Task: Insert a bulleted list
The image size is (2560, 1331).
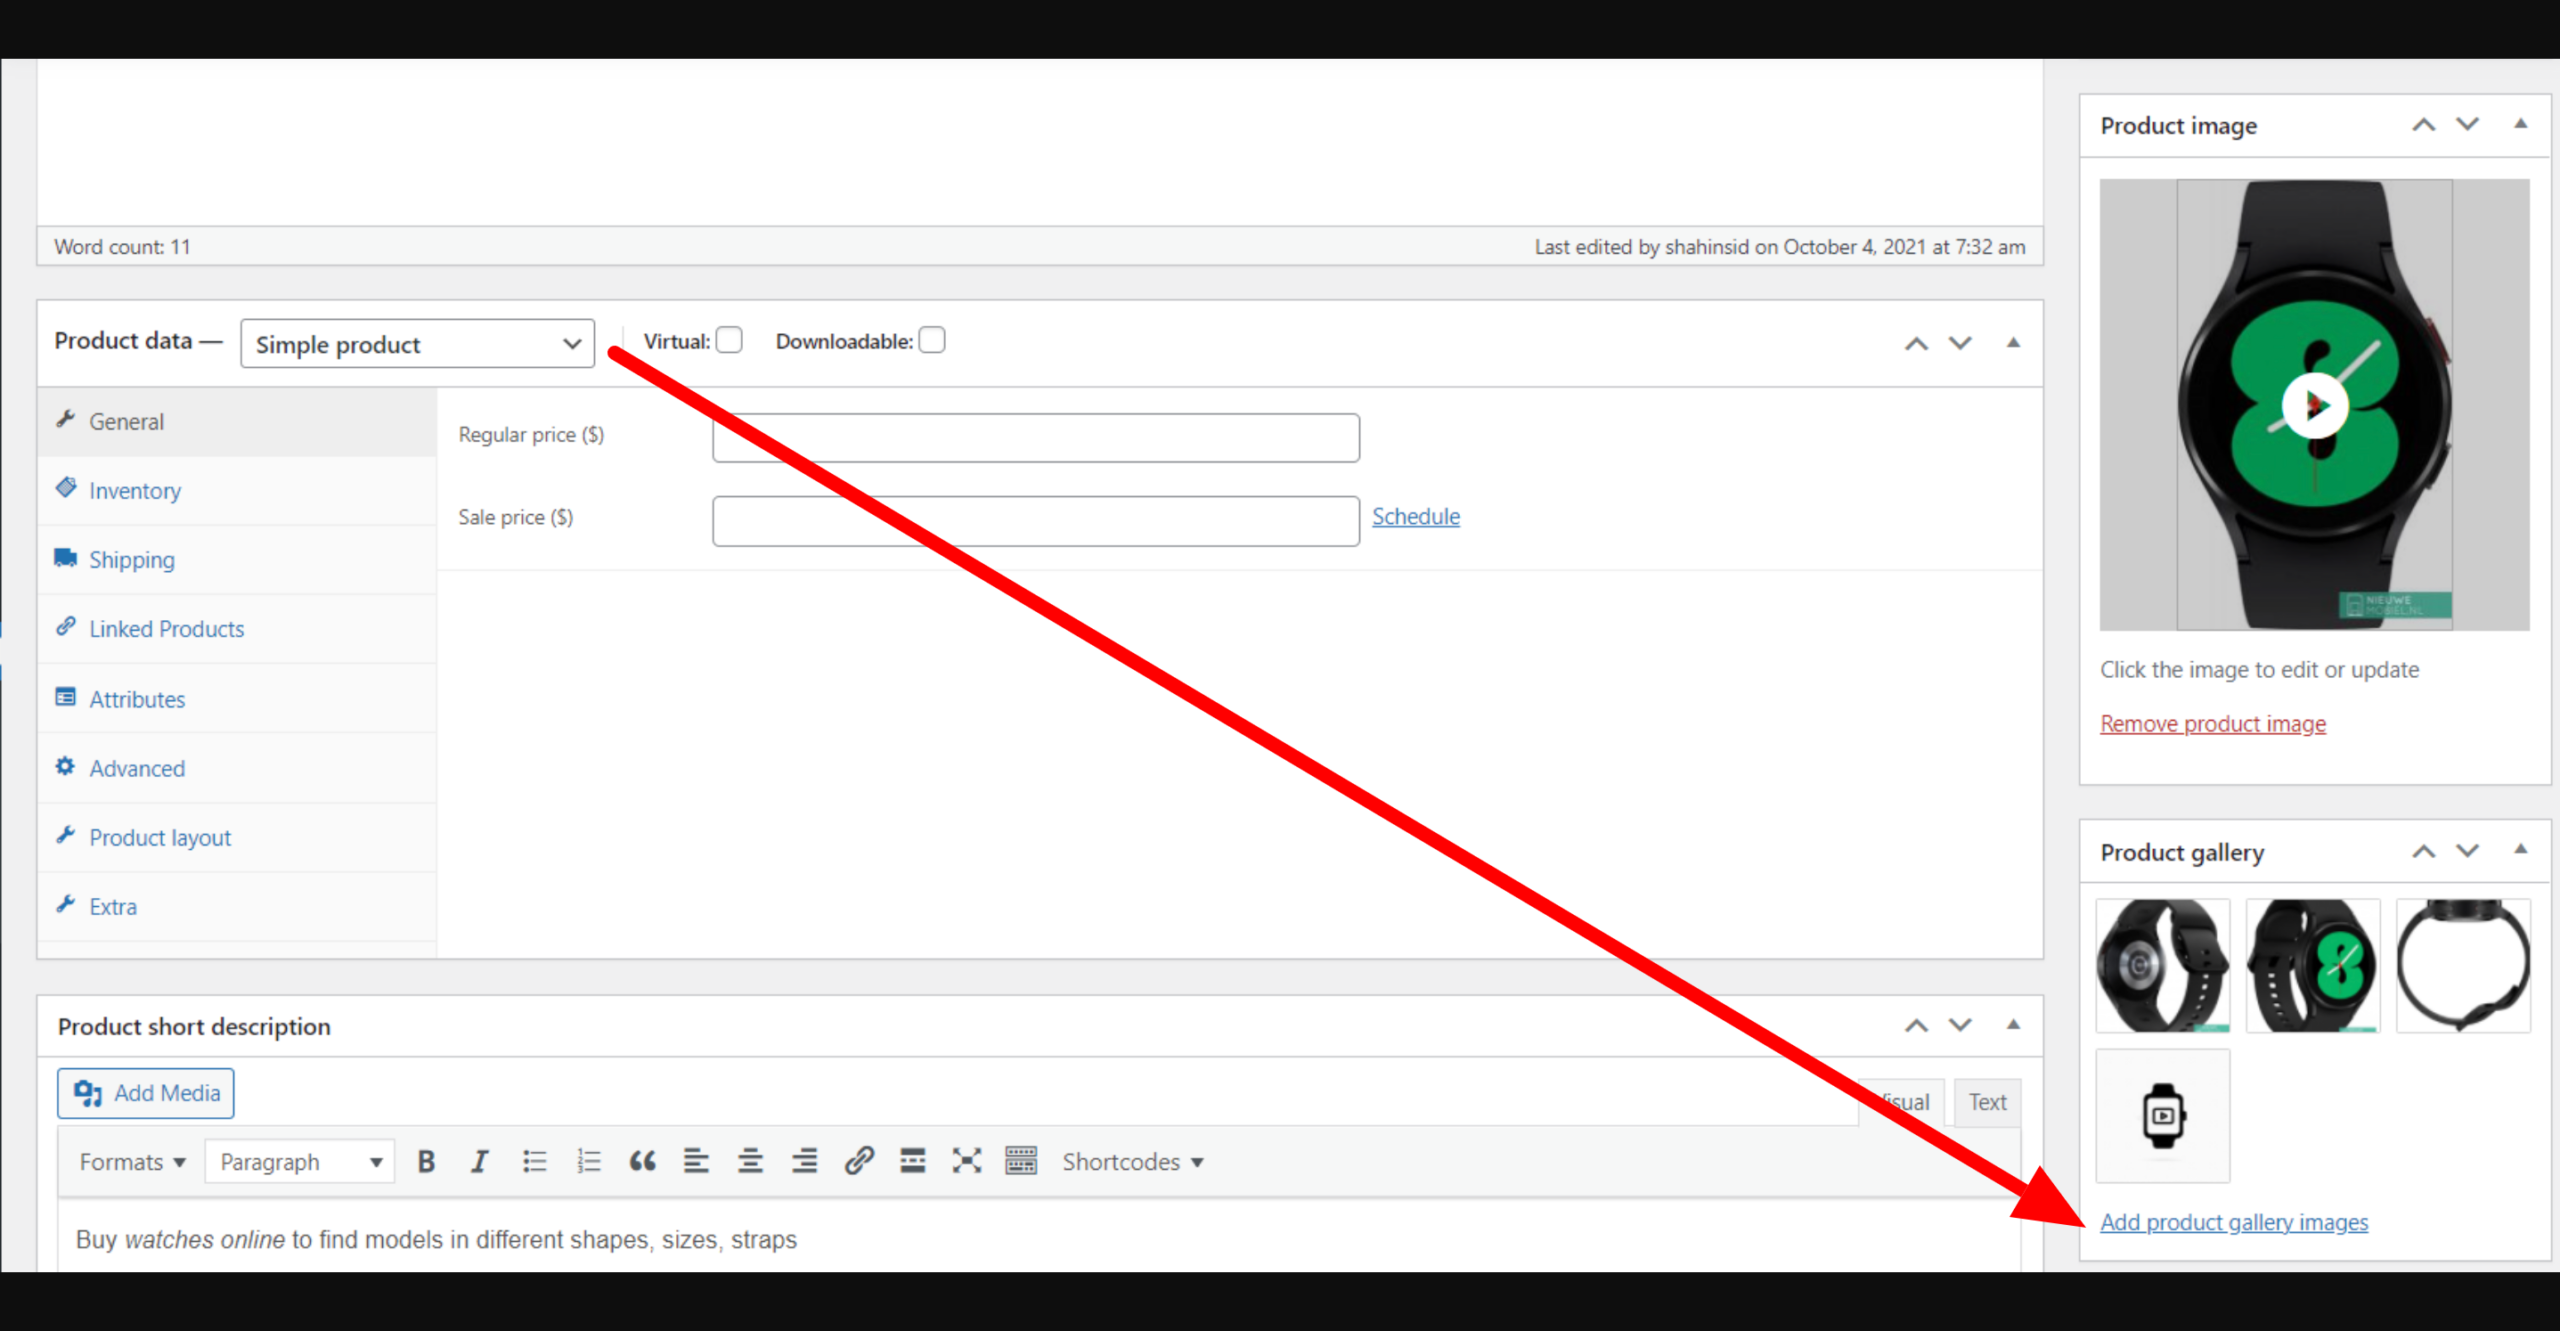Action: coord(535,1161)
